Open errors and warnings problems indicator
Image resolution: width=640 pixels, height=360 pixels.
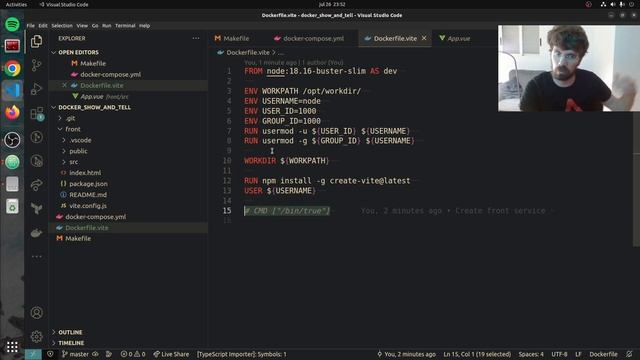tap(133, 354)
